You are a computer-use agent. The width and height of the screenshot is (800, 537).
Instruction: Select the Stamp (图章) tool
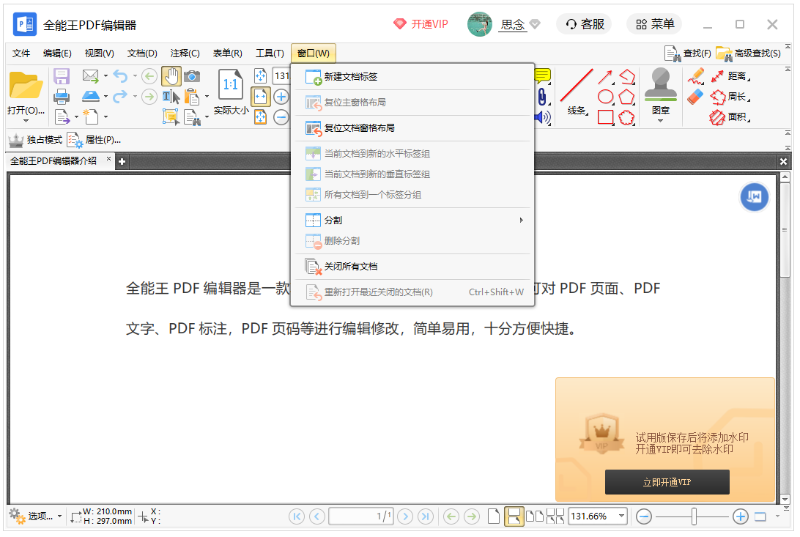[660, 91]
